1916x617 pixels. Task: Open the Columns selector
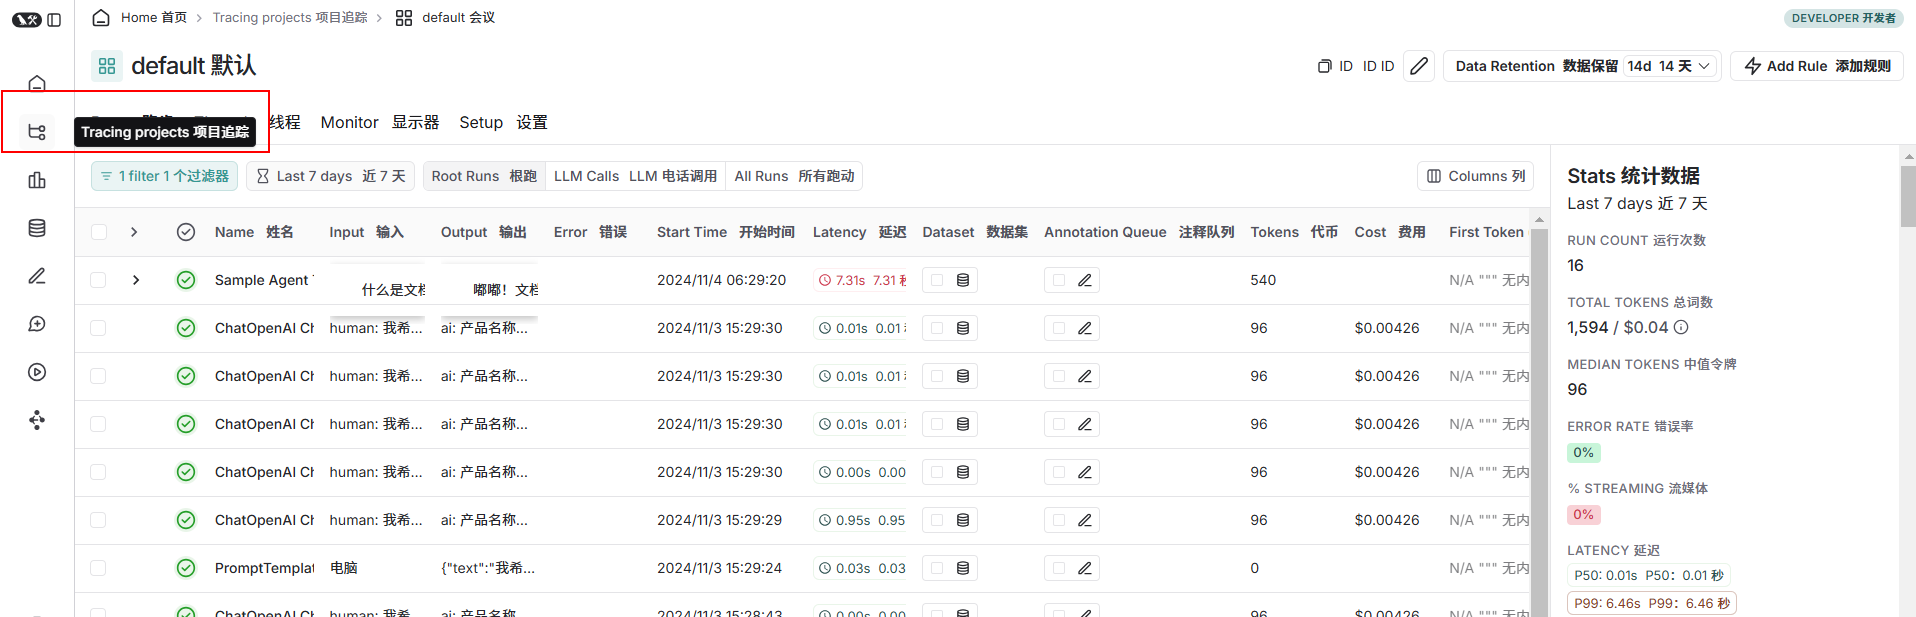pyautogui.click(x=1476, y=176)
